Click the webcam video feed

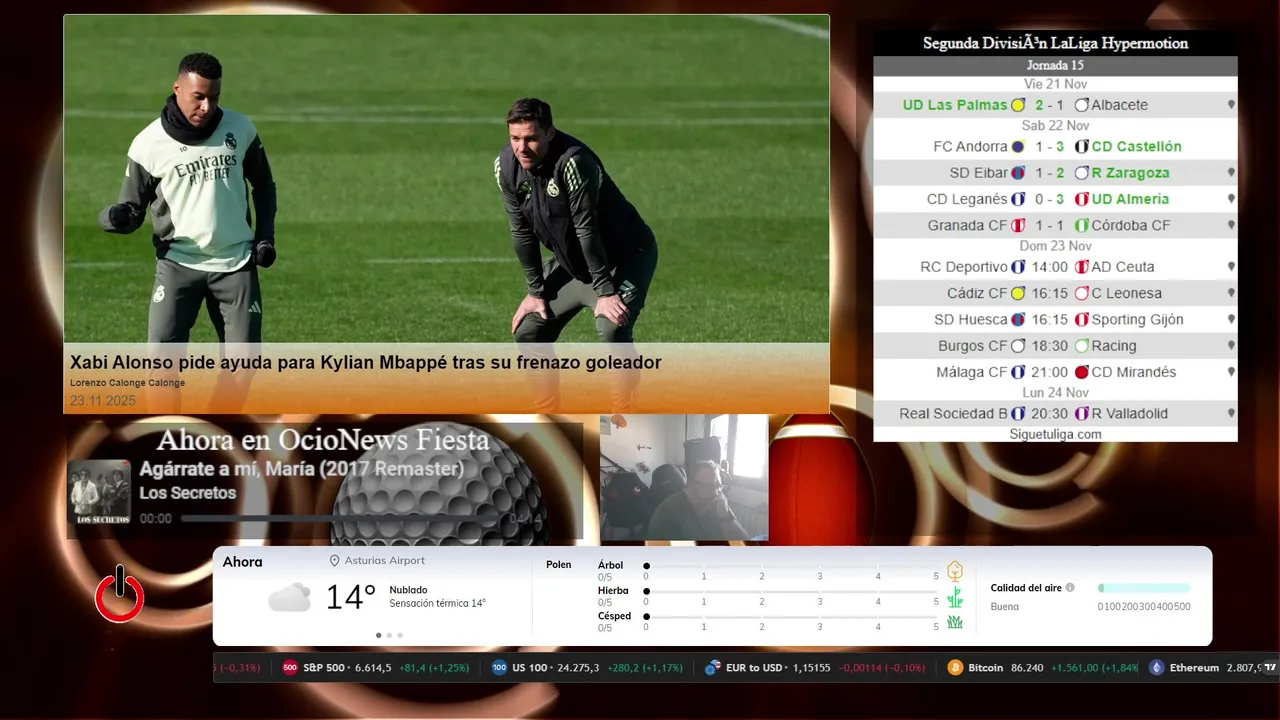(684, 478)
